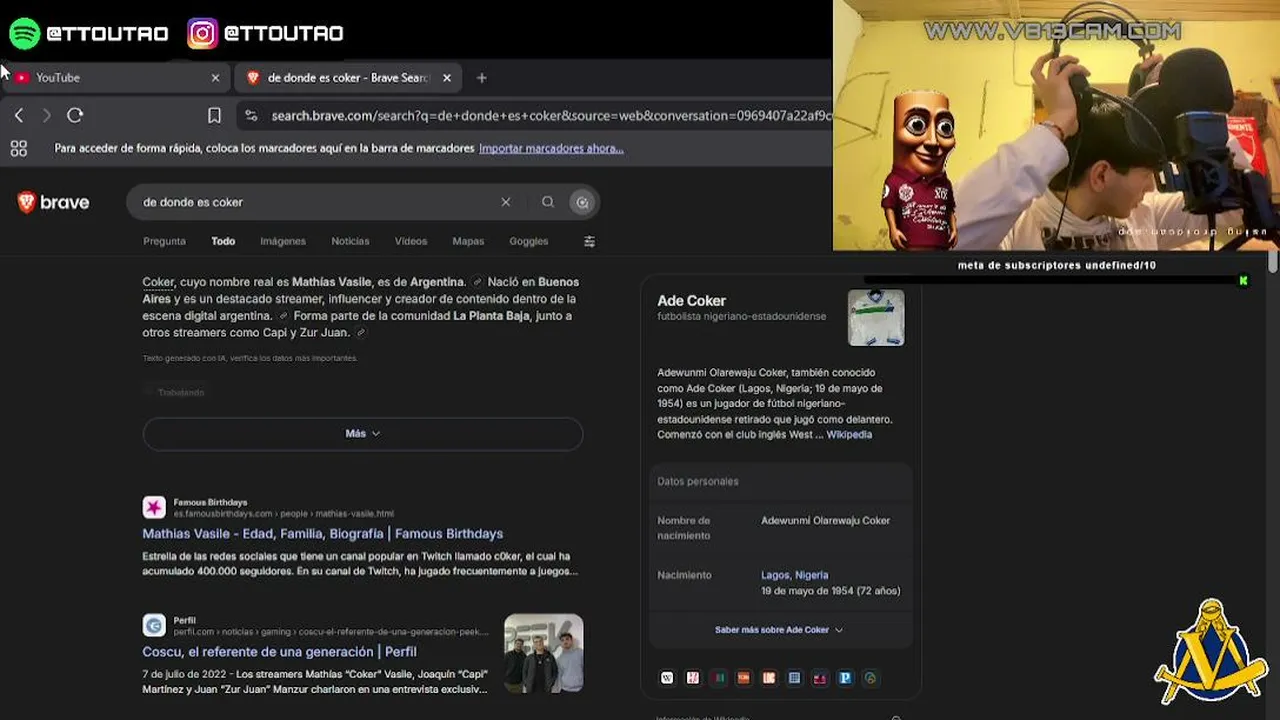Viewport: 1280px width, 720px height.
Task: Click the 'Datos personales' heading
Action: [698, 482]
